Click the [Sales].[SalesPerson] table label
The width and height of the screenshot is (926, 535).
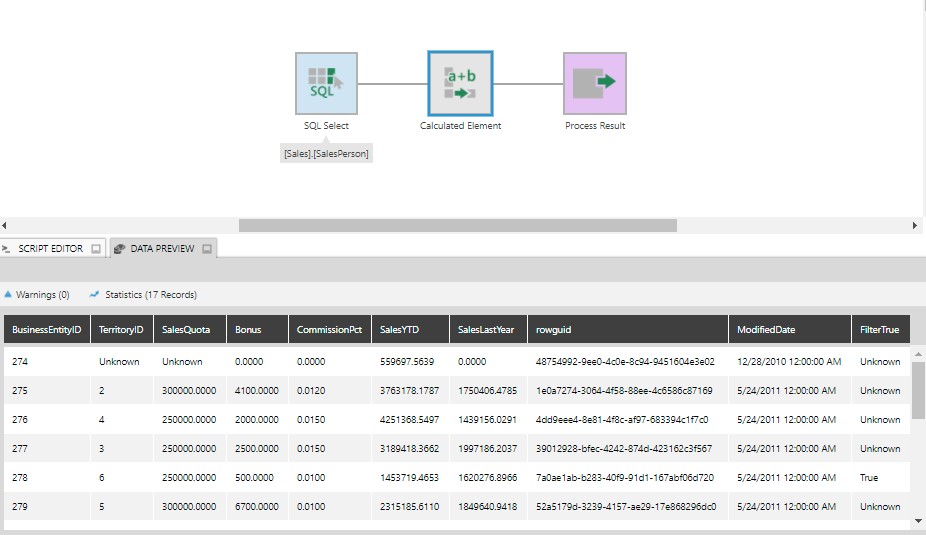(x=327, y=154)
